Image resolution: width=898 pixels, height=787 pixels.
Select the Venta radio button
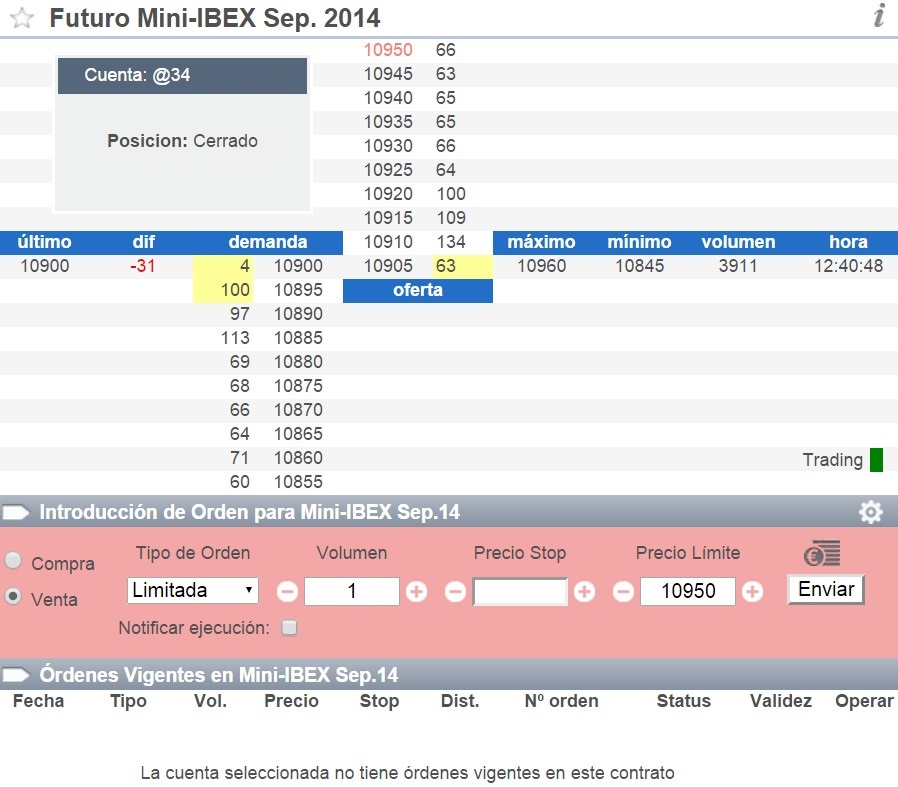pos(13,596)
